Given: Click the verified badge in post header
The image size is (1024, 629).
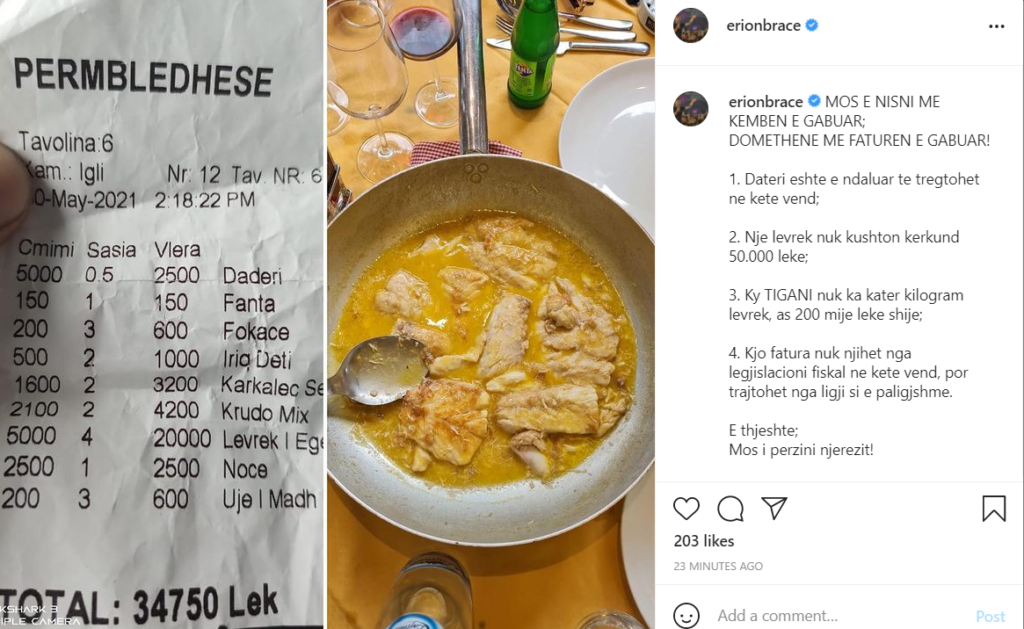Looking at the screenshot, I should tap(812, 26).
